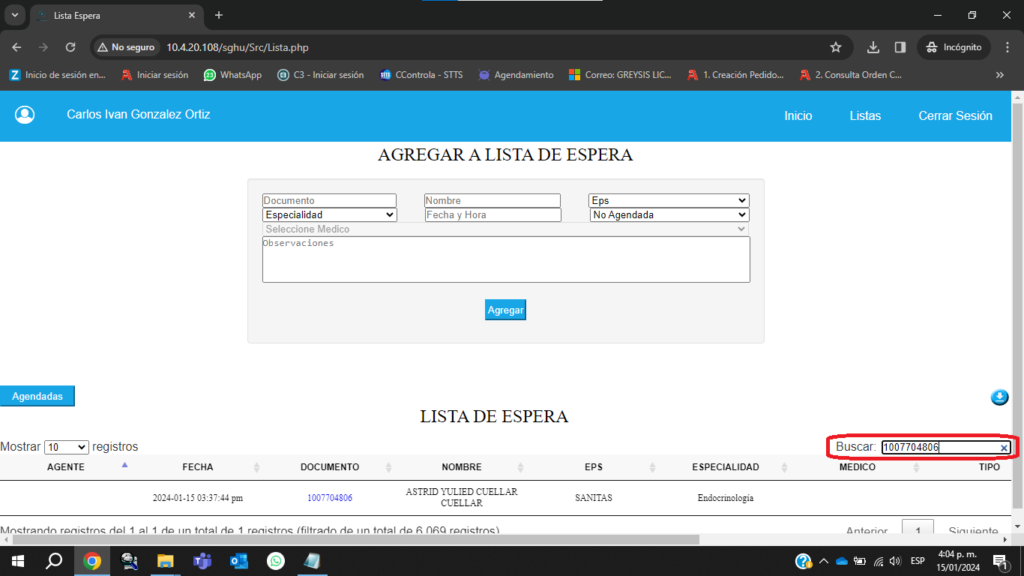The width and height of the screenshot is (1024, 576).
Task: Clear the Buscar search field with X
Action: click(1003, 448)
